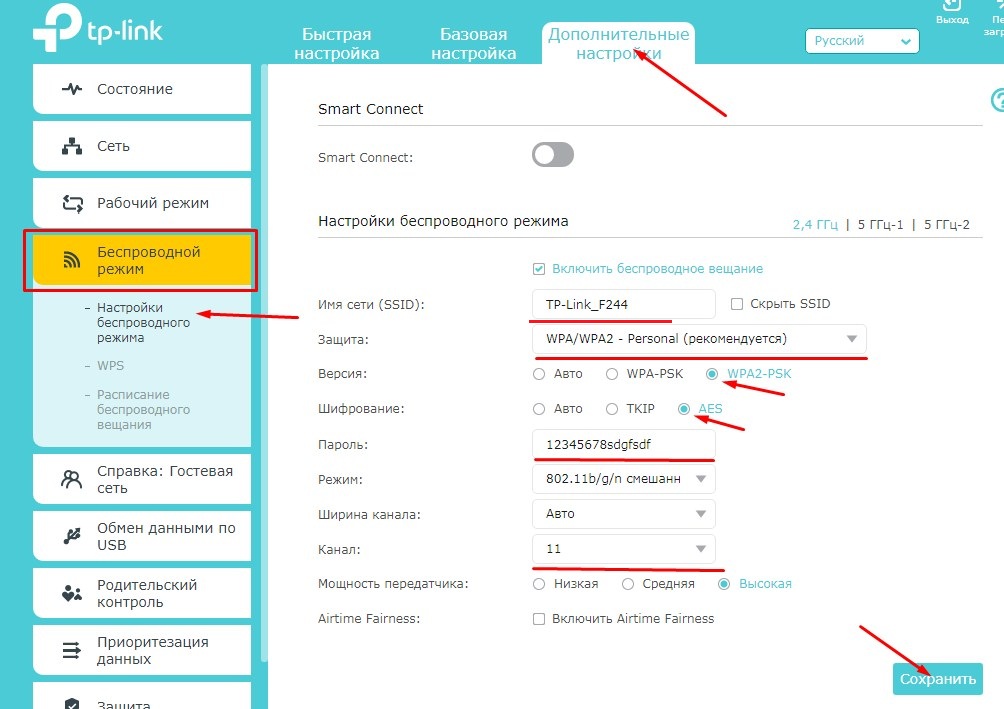Select the 2,4 ГГц band

tap(815, 225)
